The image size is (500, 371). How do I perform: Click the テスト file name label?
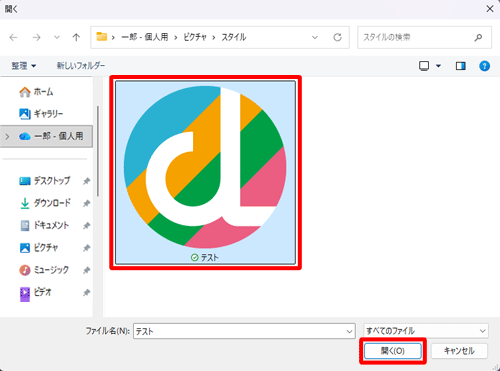point(209,257)
